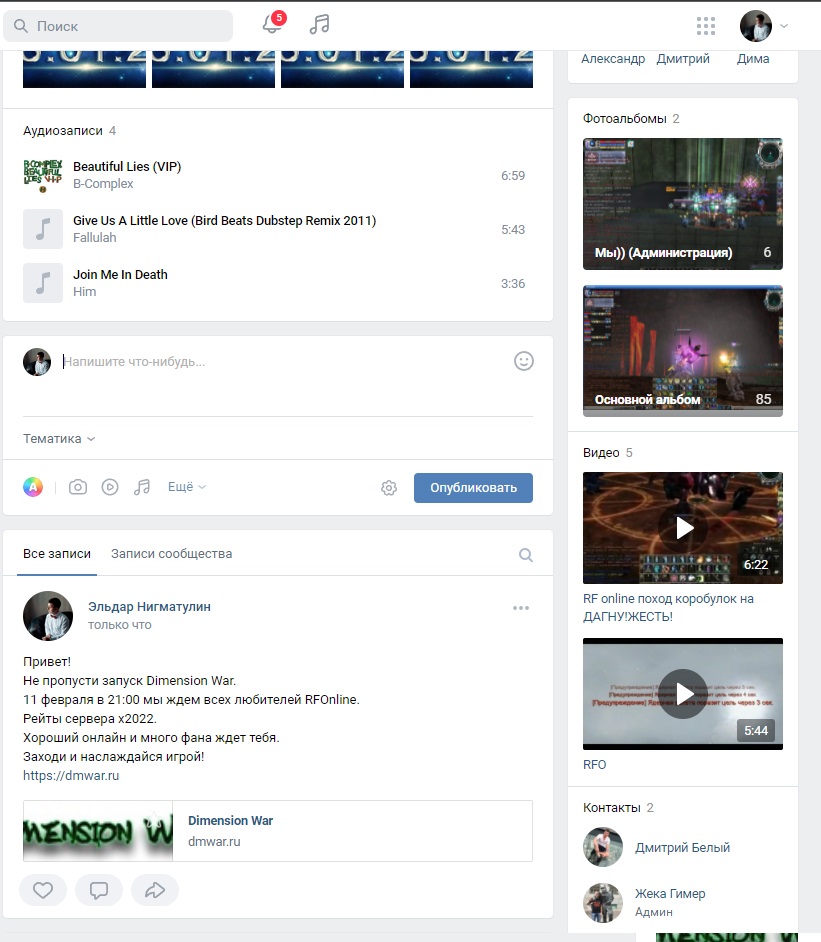Open Эльдар Нигматулин profile link
This screenshot has width=821, height=942.
(150, 607)
